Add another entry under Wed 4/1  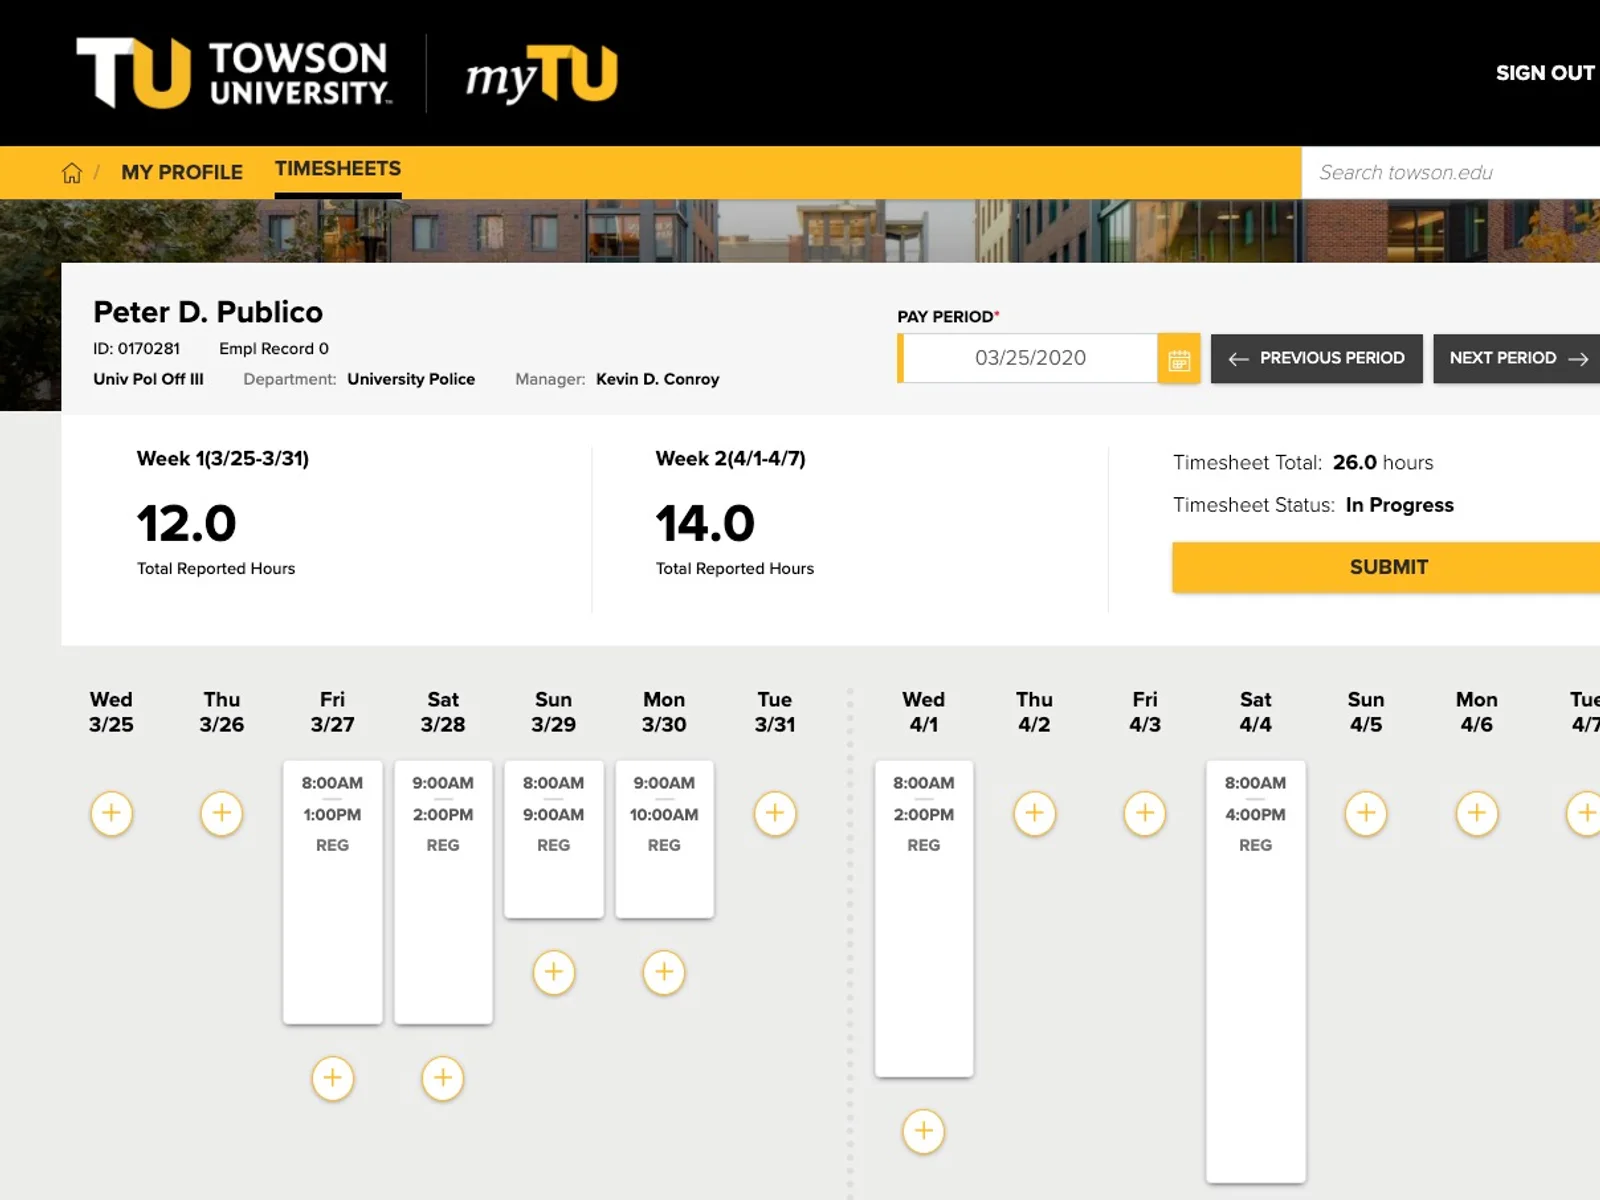point(924,1131)
